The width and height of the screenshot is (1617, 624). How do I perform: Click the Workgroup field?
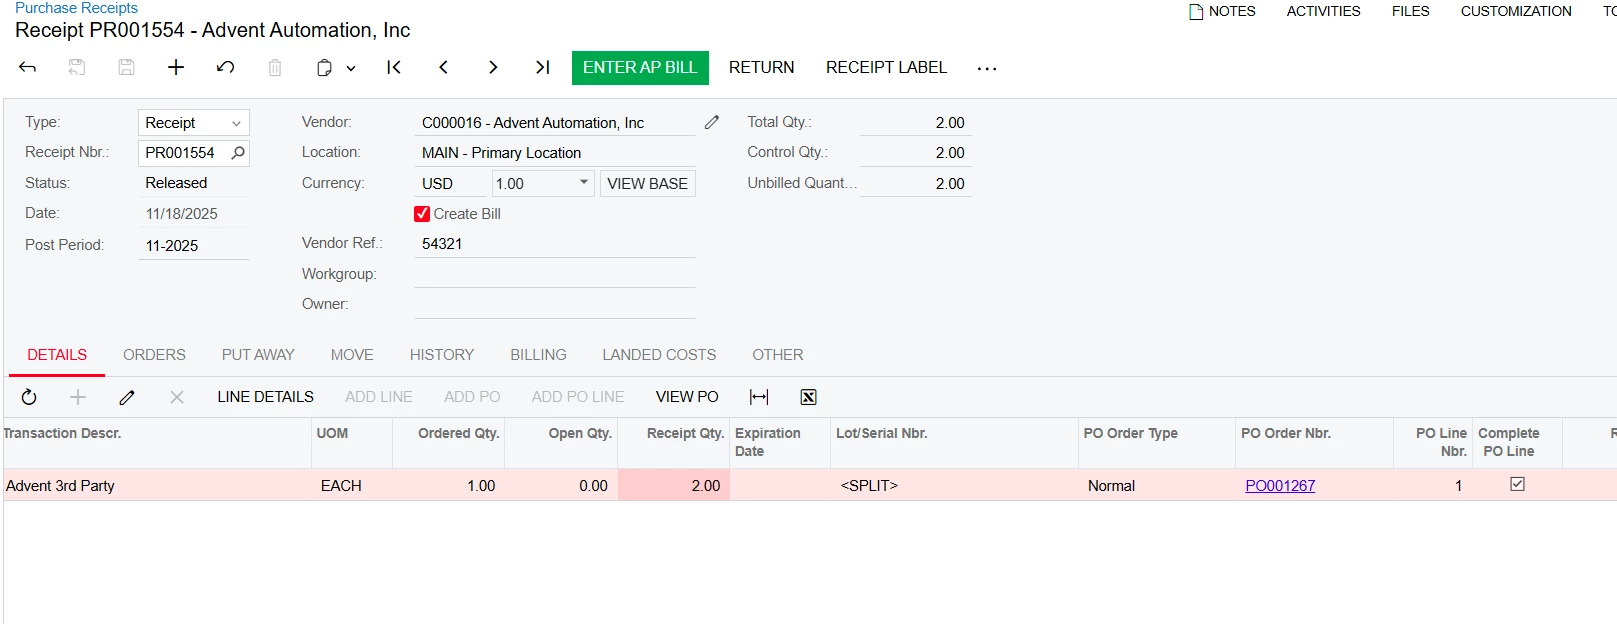click(555, 274)
